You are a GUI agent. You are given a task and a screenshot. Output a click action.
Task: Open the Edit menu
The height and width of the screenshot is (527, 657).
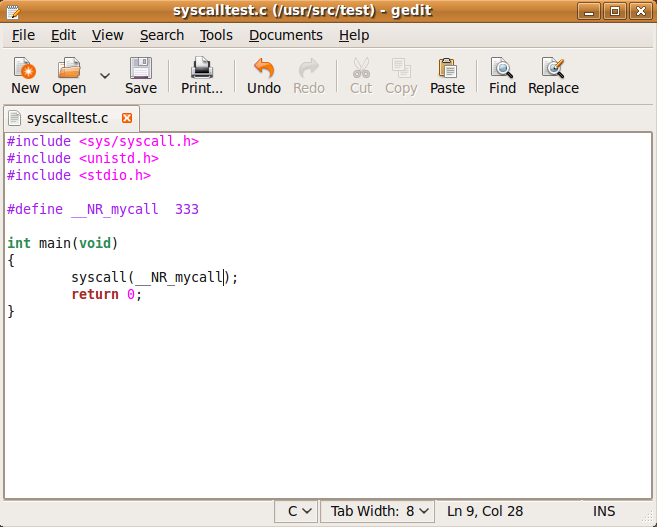click(63, 35)
